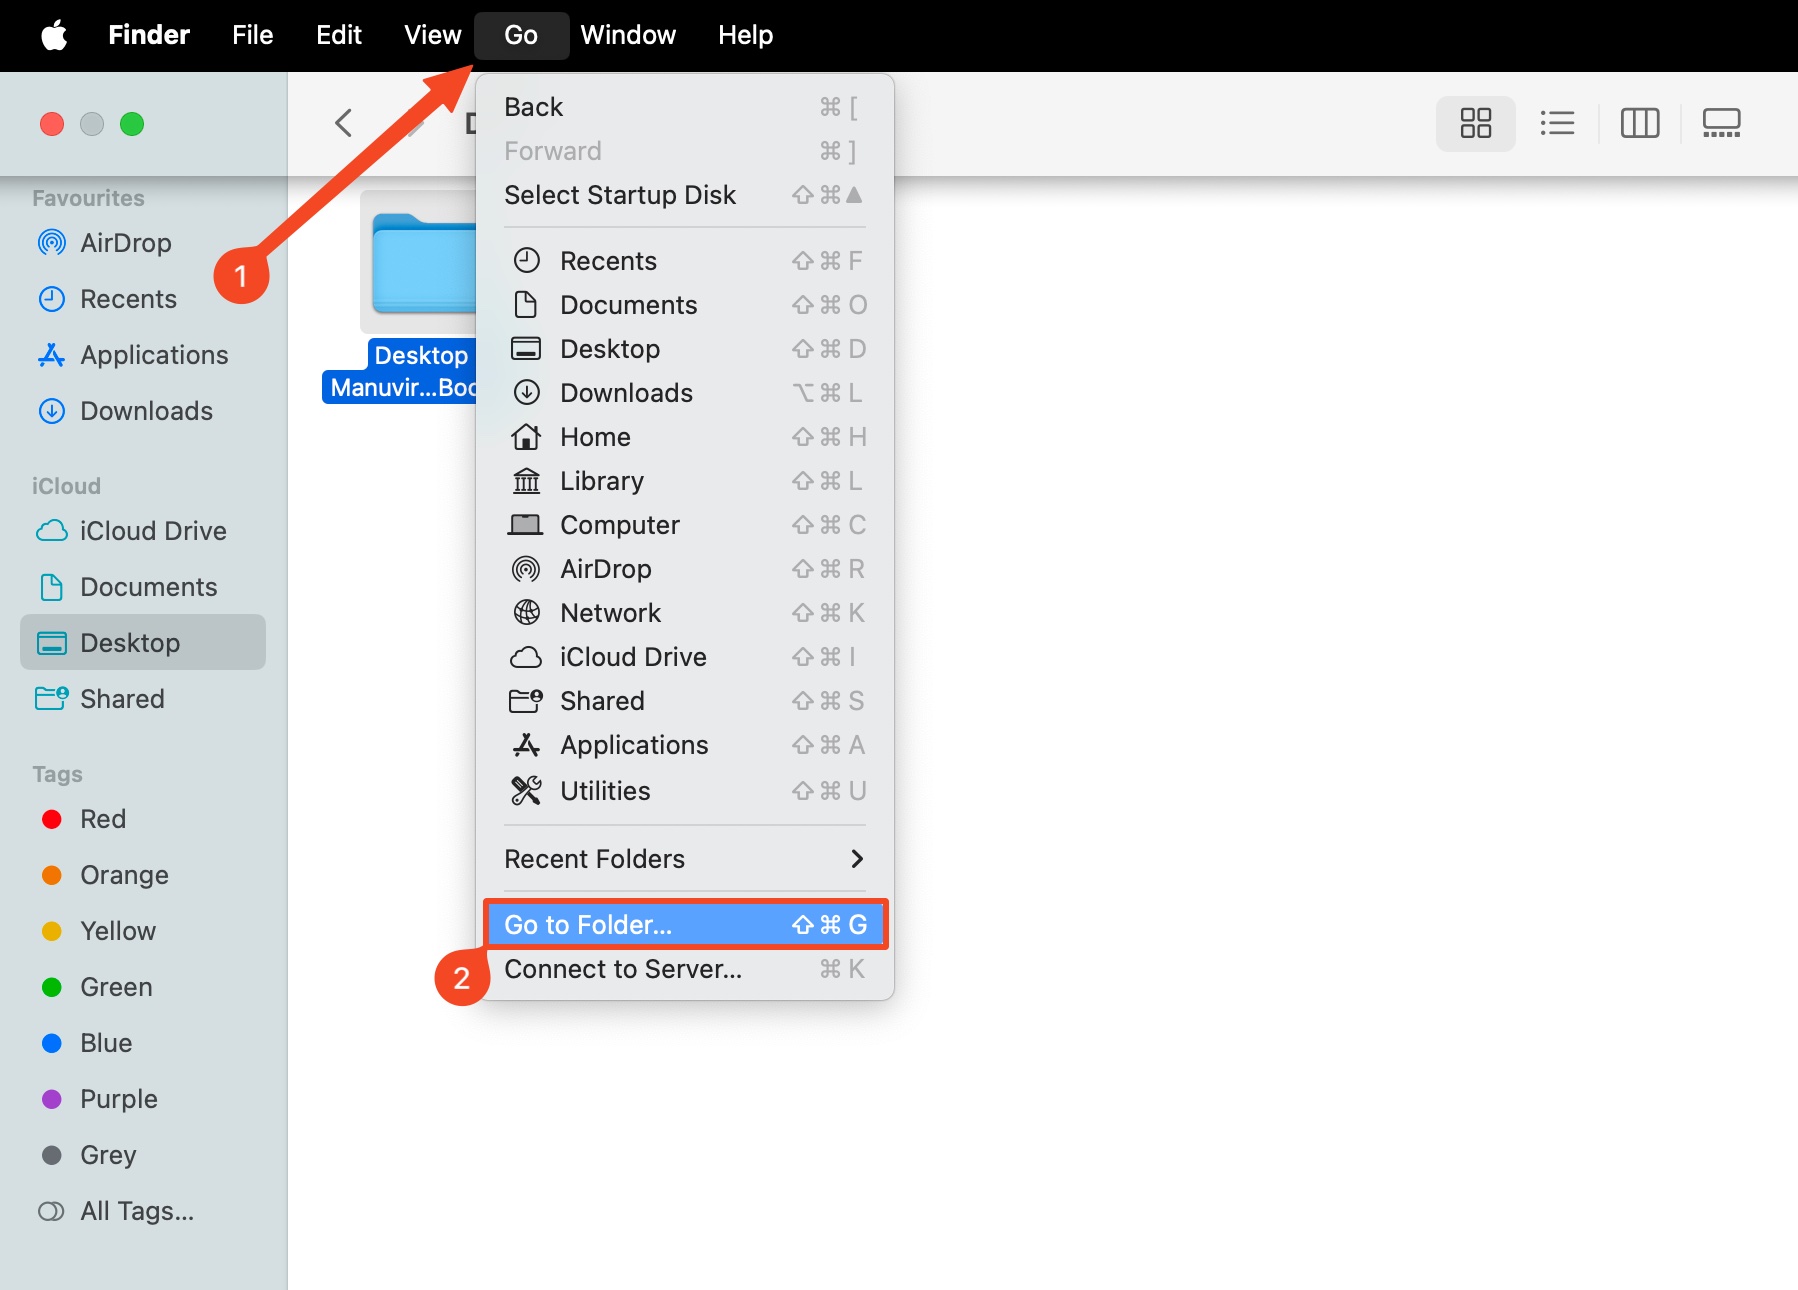Choose Utilities in the Go menu
Image resolution: width=1798 pixels, height=1290 pixels.
(x=685, y=791)
